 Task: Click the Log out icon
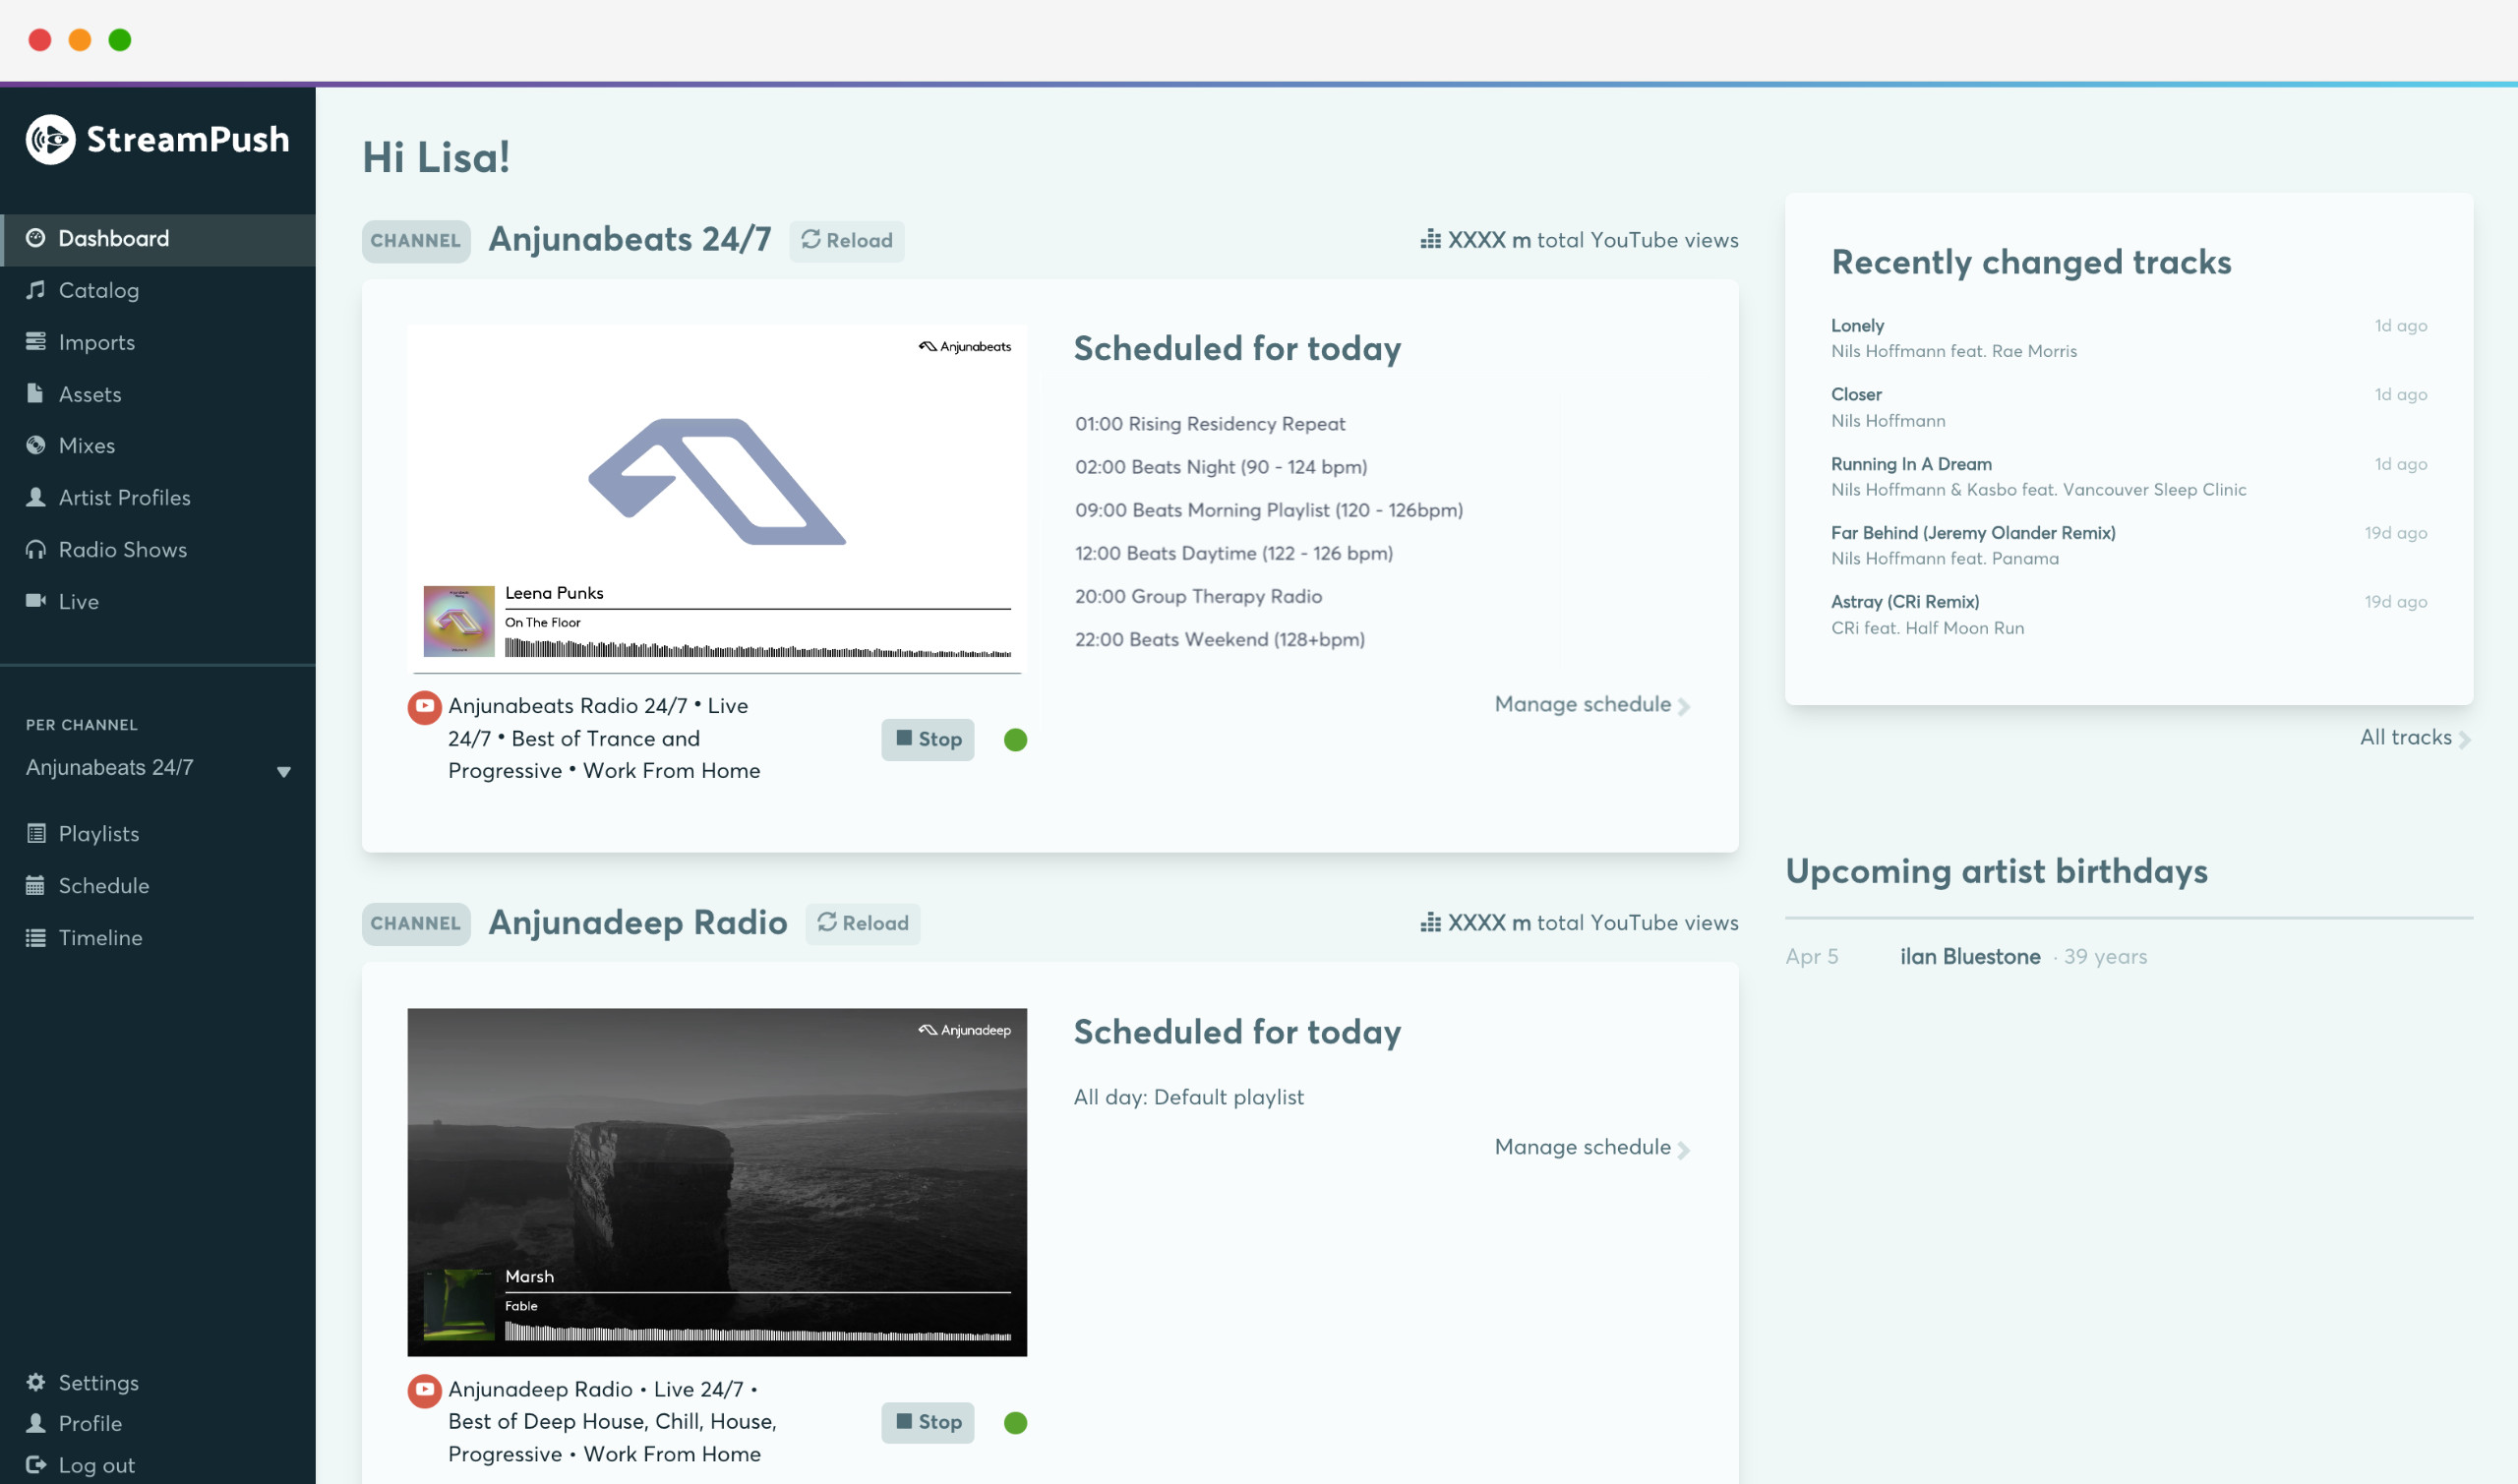36,1465
